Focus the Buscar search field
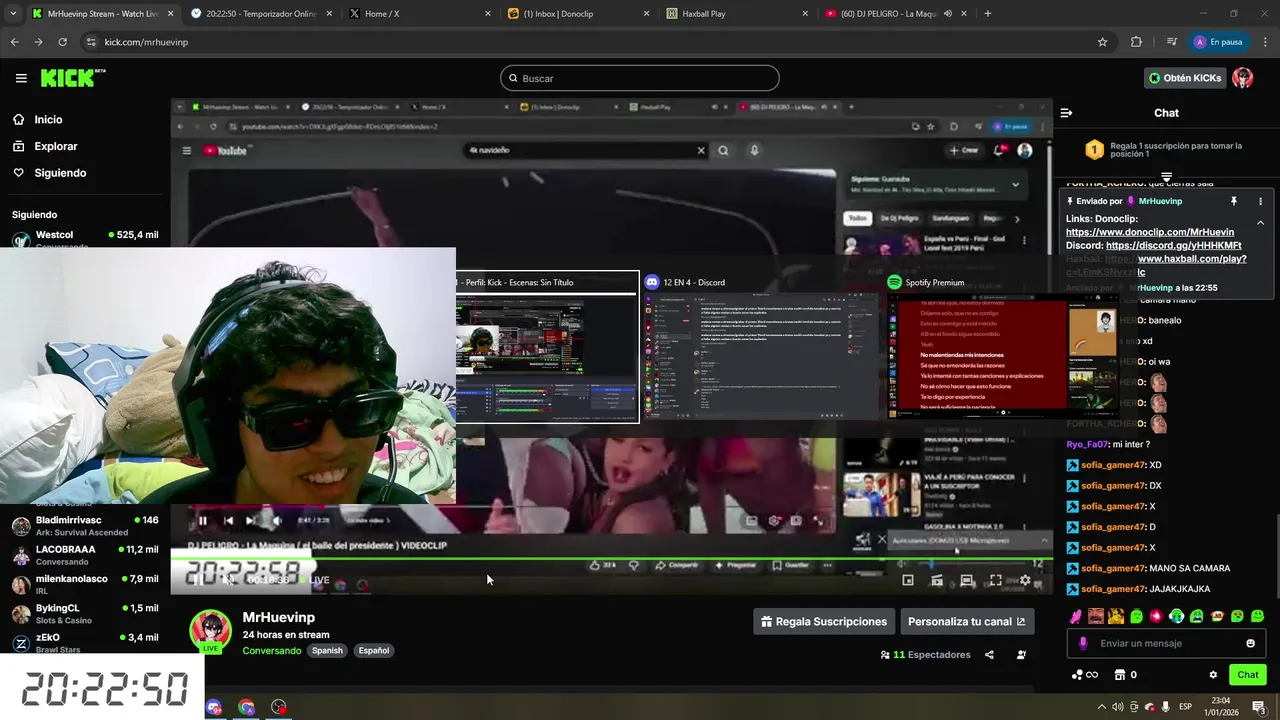 coord(640,78)
